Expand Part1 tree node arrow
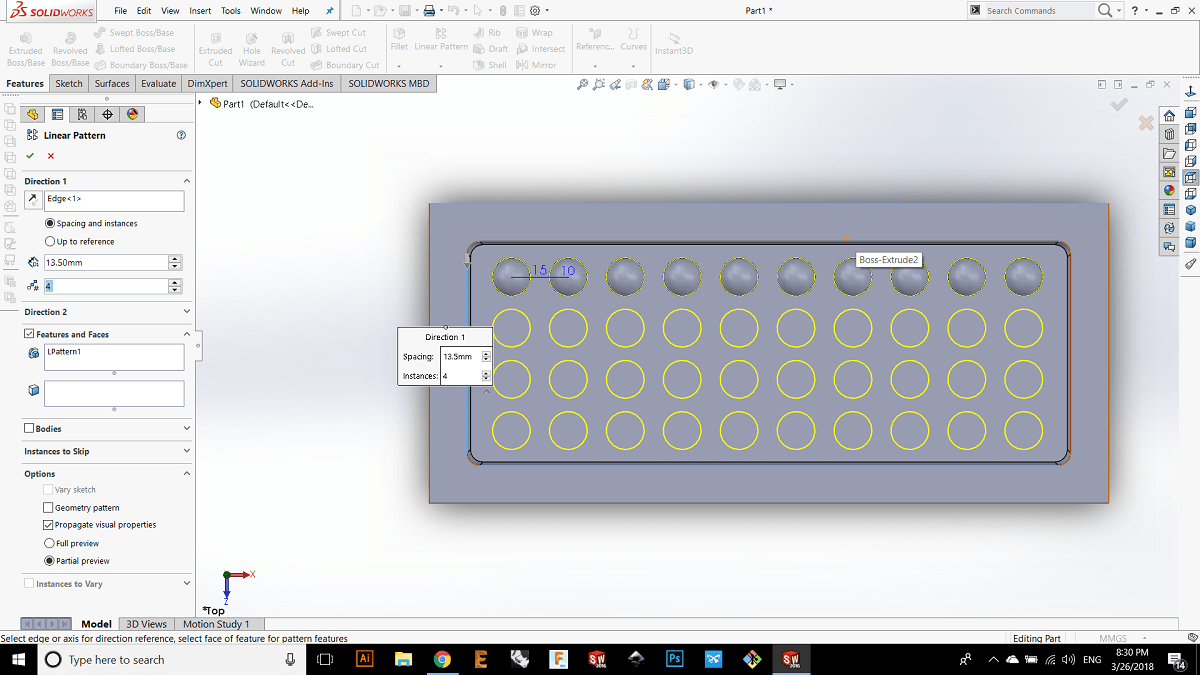This screenshot has width=1200, height=675. (x=201, y=103)
